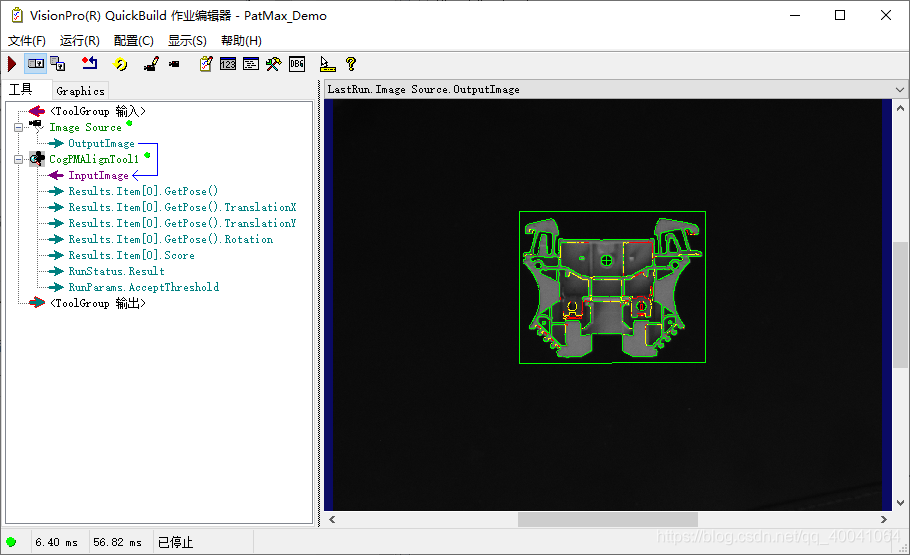
Task: Select the InputImage terminal
Action: [x=98, y=175]
